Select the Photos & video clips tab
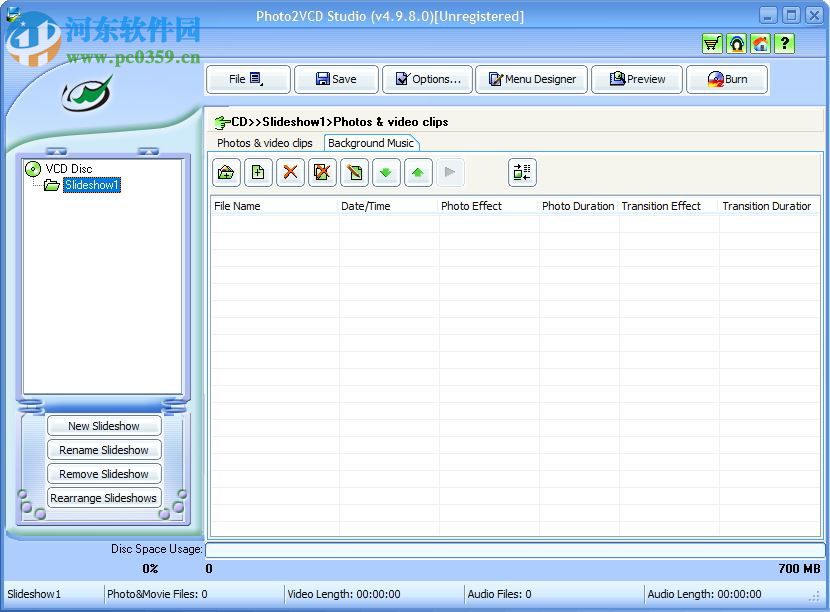 click(264, 143)
